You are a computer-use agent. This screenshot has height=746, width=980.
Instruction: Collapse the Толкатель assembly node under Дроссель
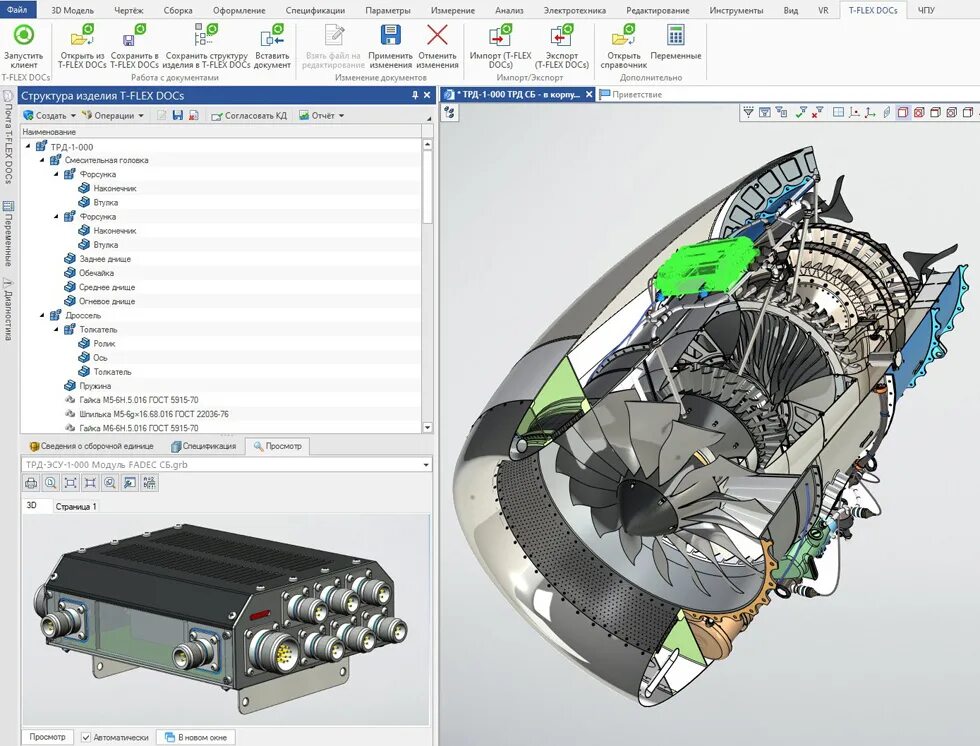[56, 329]
